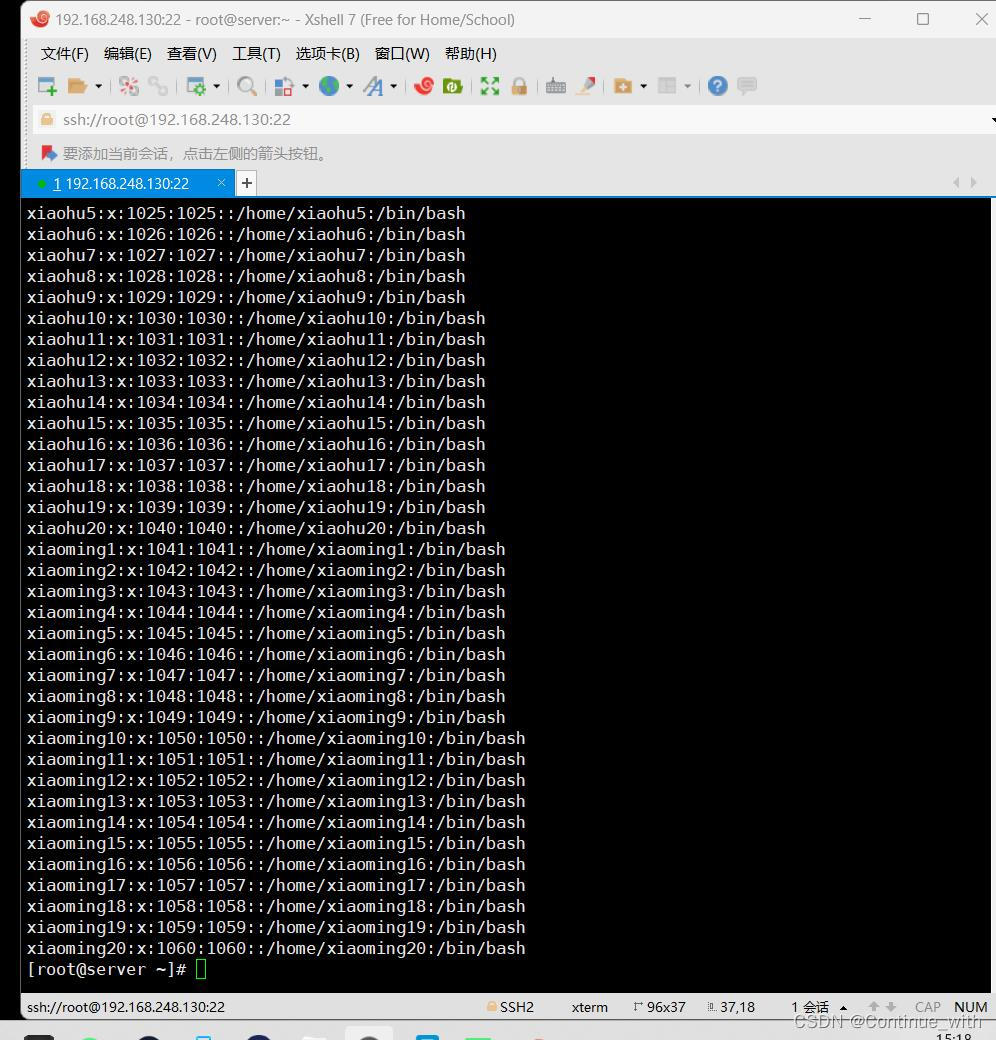Viewport: 996px width, 1040px height.
Task: Close the 192.168.248.130:22 session tab
Action: tap(221, 183)
